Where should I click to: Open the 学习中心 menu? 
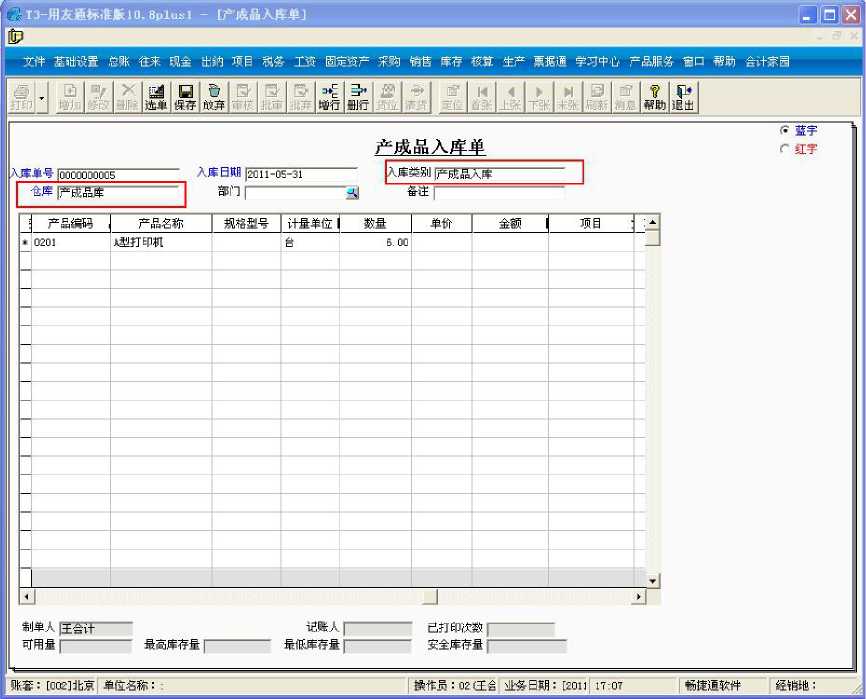point(598,61)
